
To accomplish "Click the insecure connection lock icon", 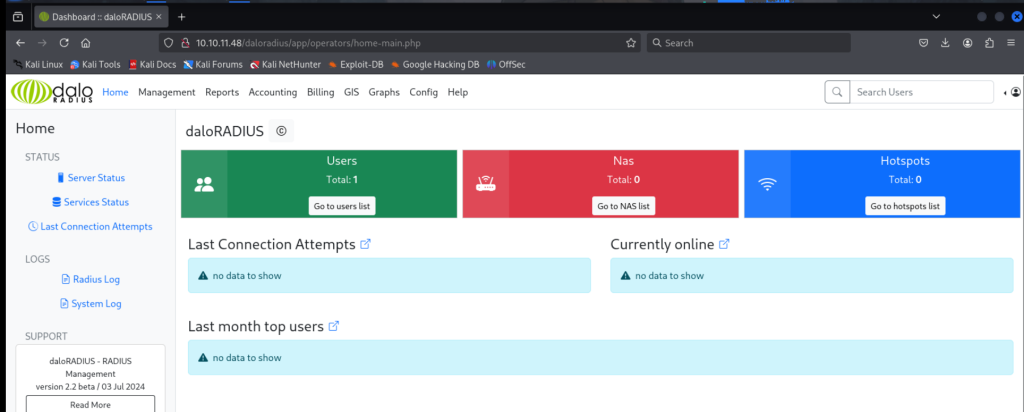I will point(185,43).
